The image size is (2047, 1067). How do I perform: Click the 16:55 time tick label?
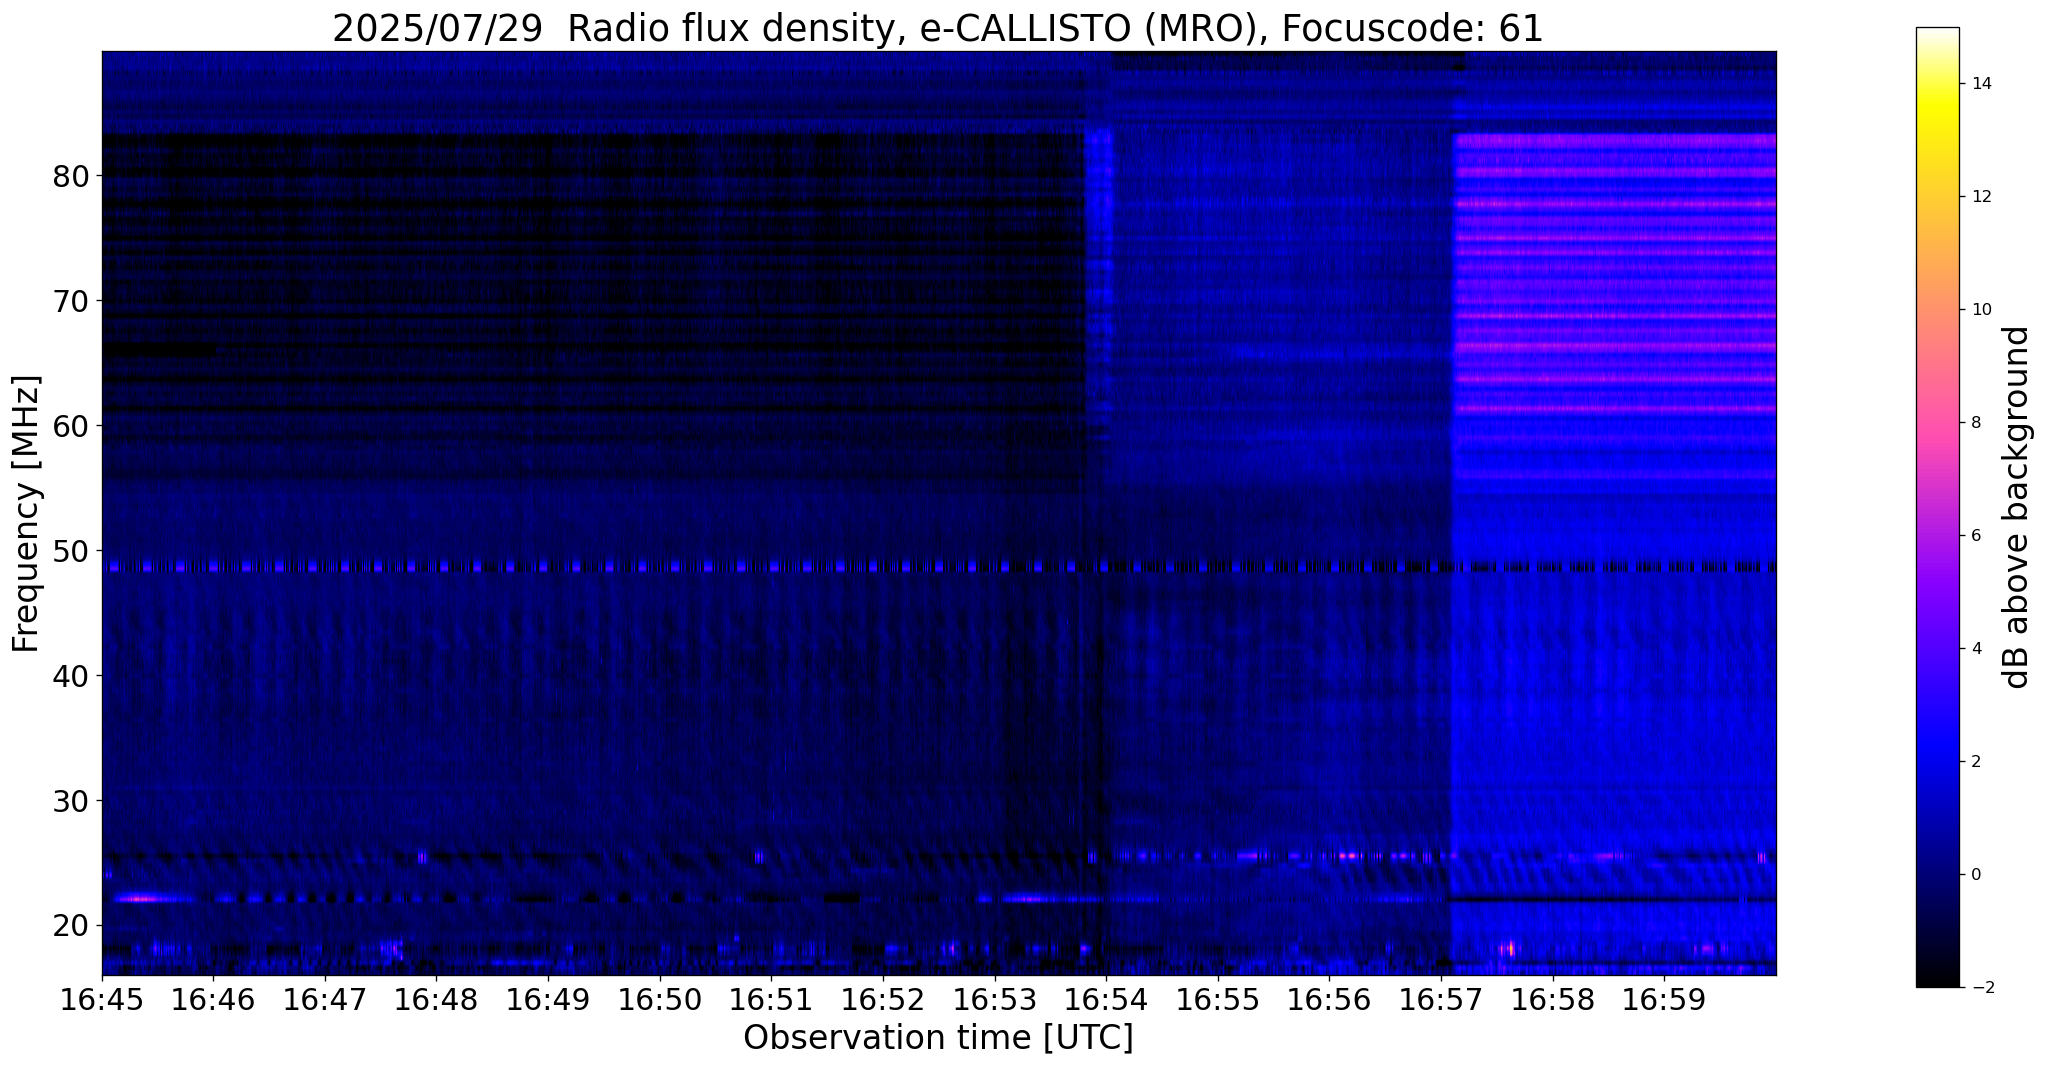click(x=1218, y=999)
